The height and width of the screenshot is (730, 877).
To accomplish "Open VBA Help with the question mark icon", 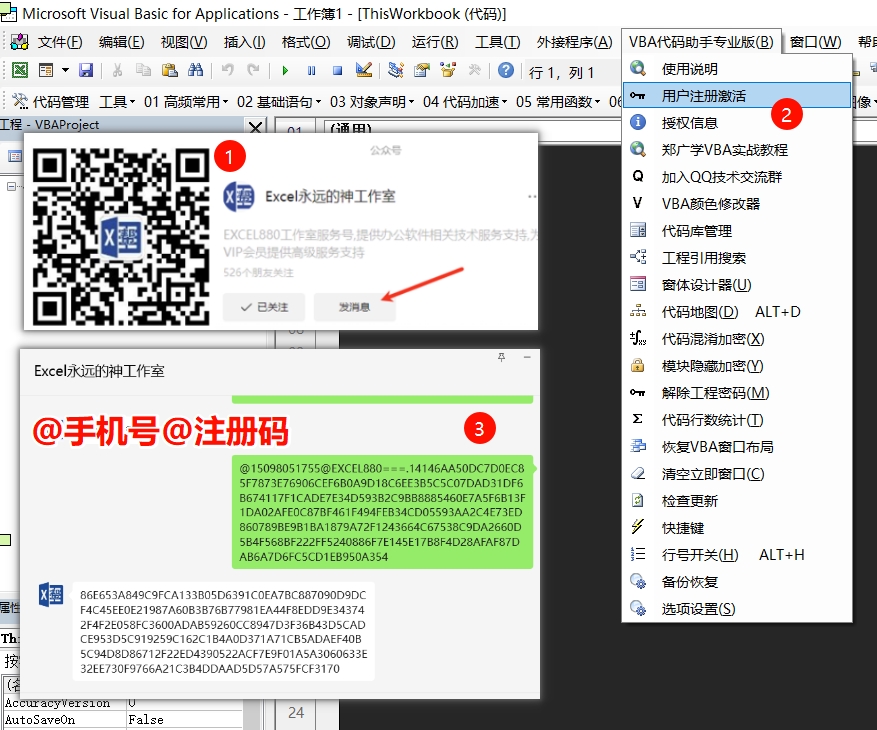I will point(505,69).
